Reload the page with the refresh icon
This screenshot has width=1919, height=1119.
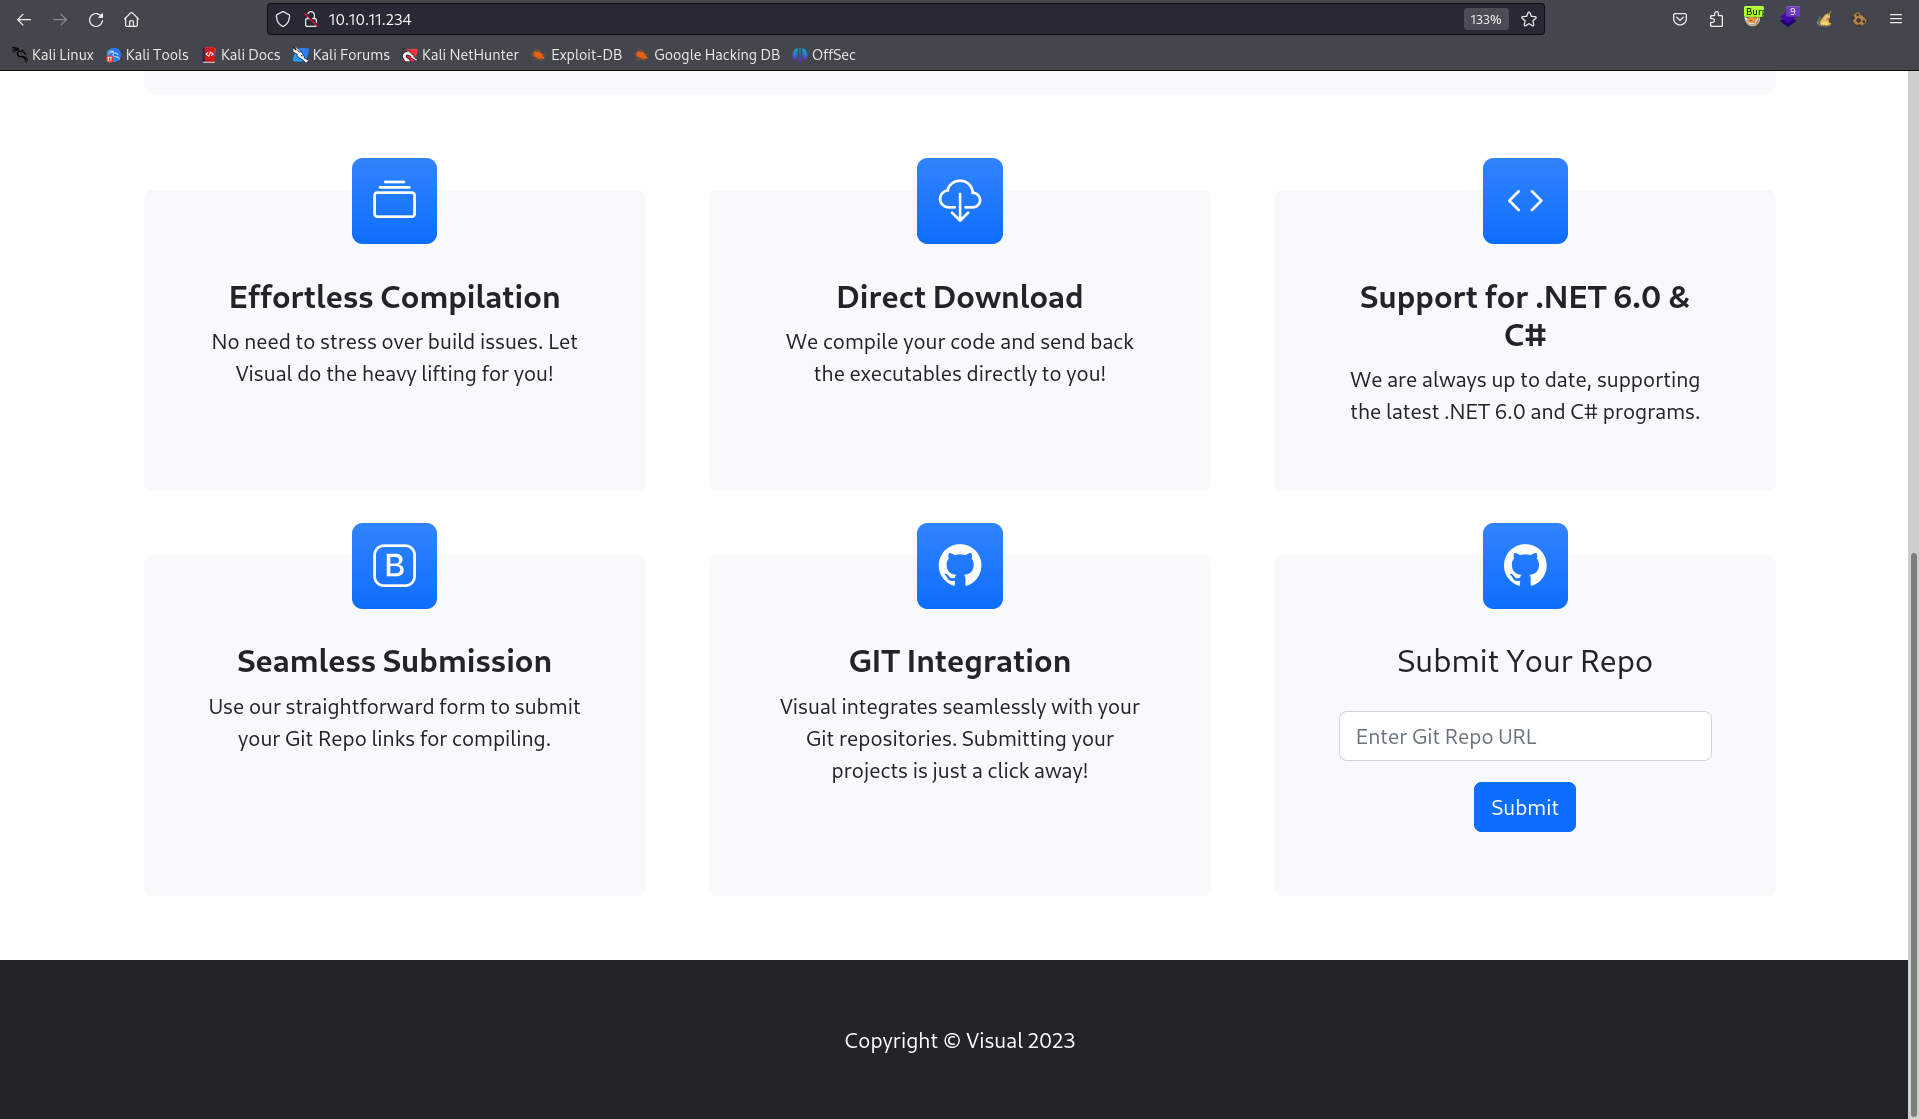click(x=96, y=19)
